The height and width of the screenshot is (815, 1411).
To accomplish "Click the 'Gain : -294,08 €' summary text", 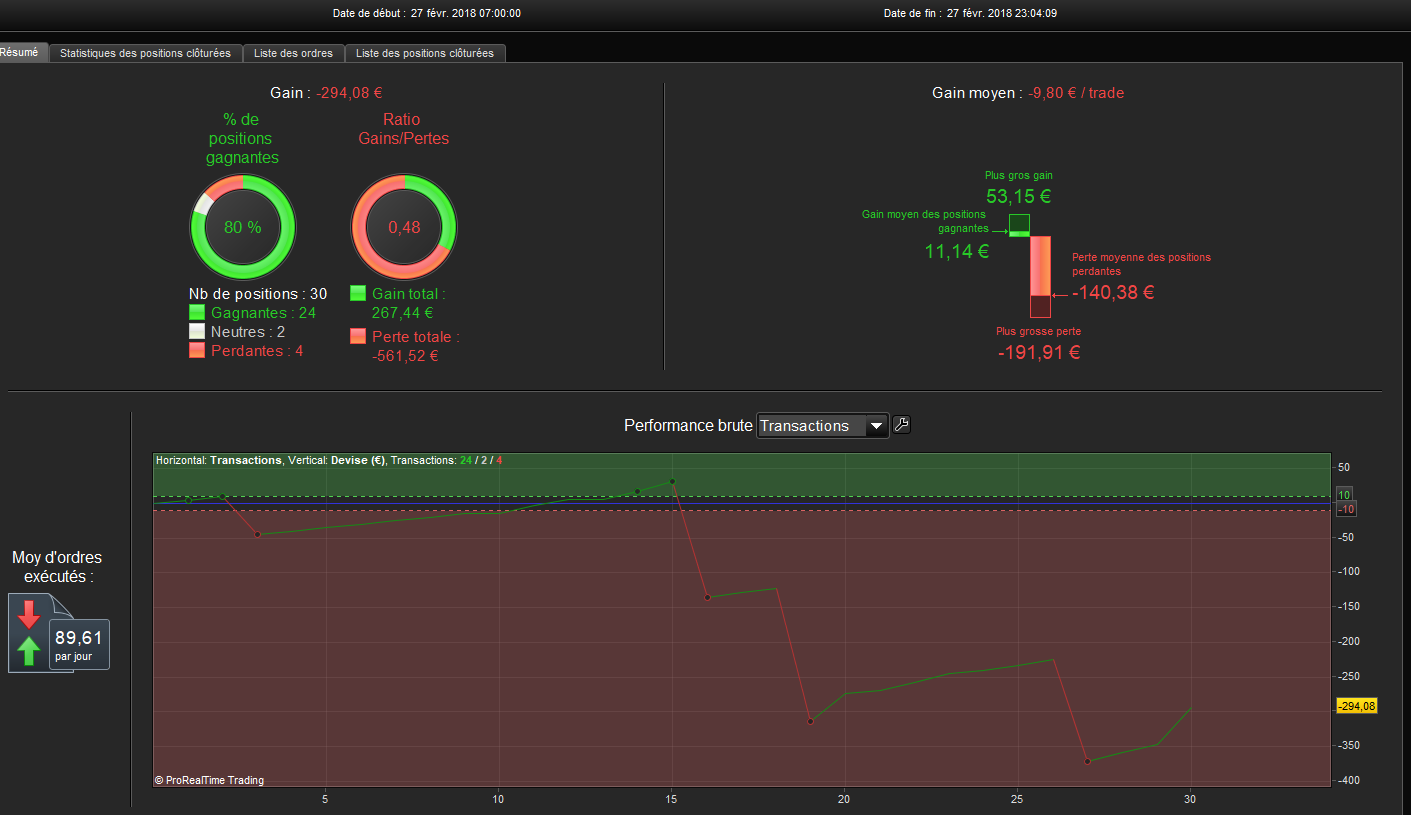I will 326,93.
